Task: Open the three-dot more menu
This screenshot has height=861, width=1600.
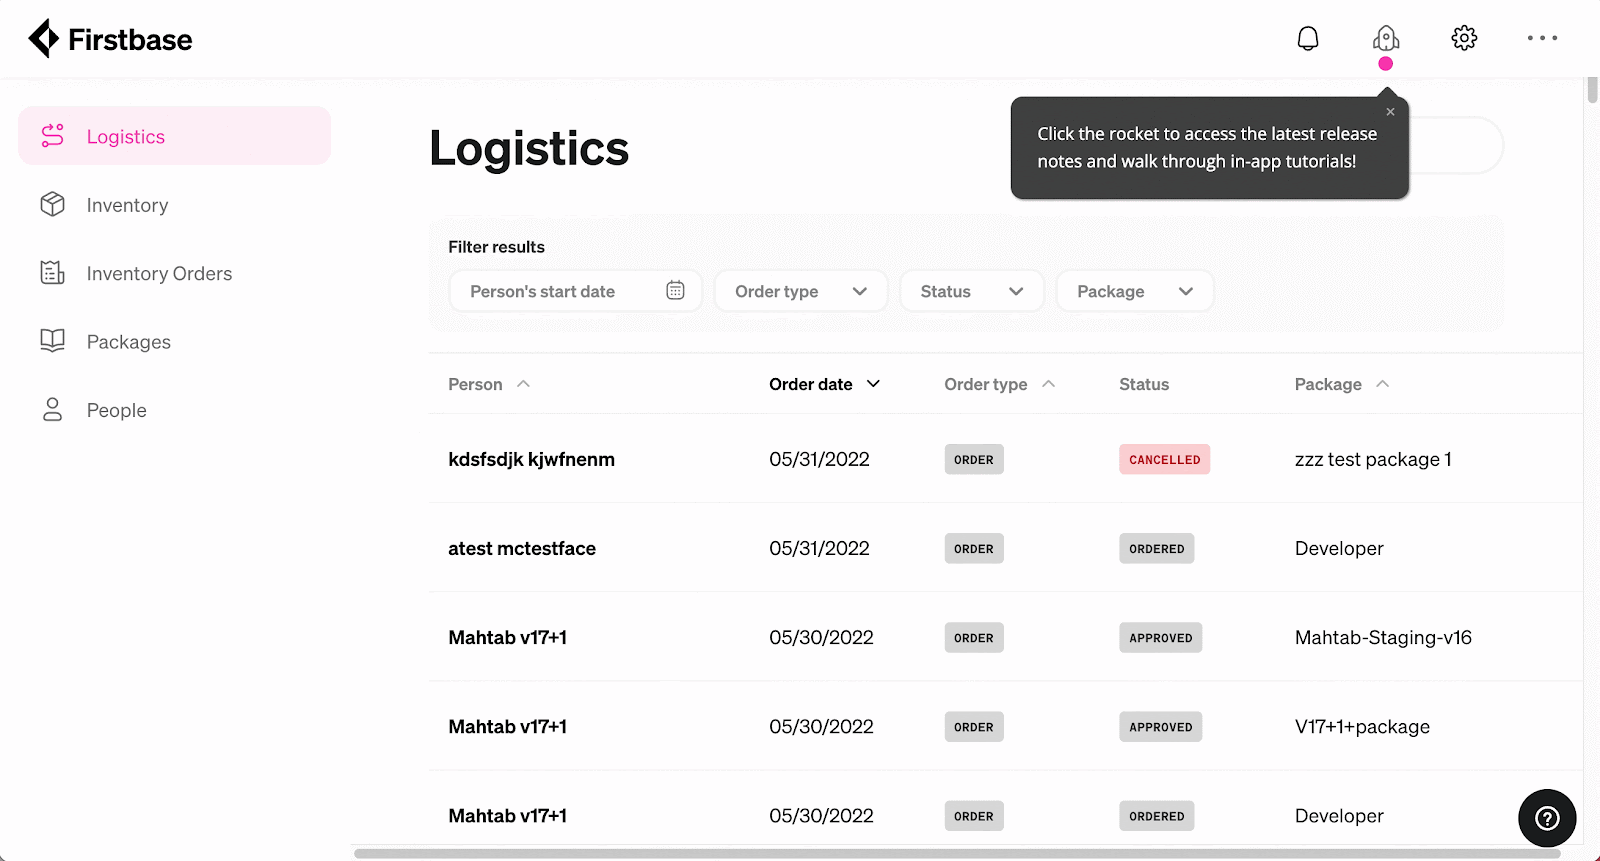Action: point(1542,38)
